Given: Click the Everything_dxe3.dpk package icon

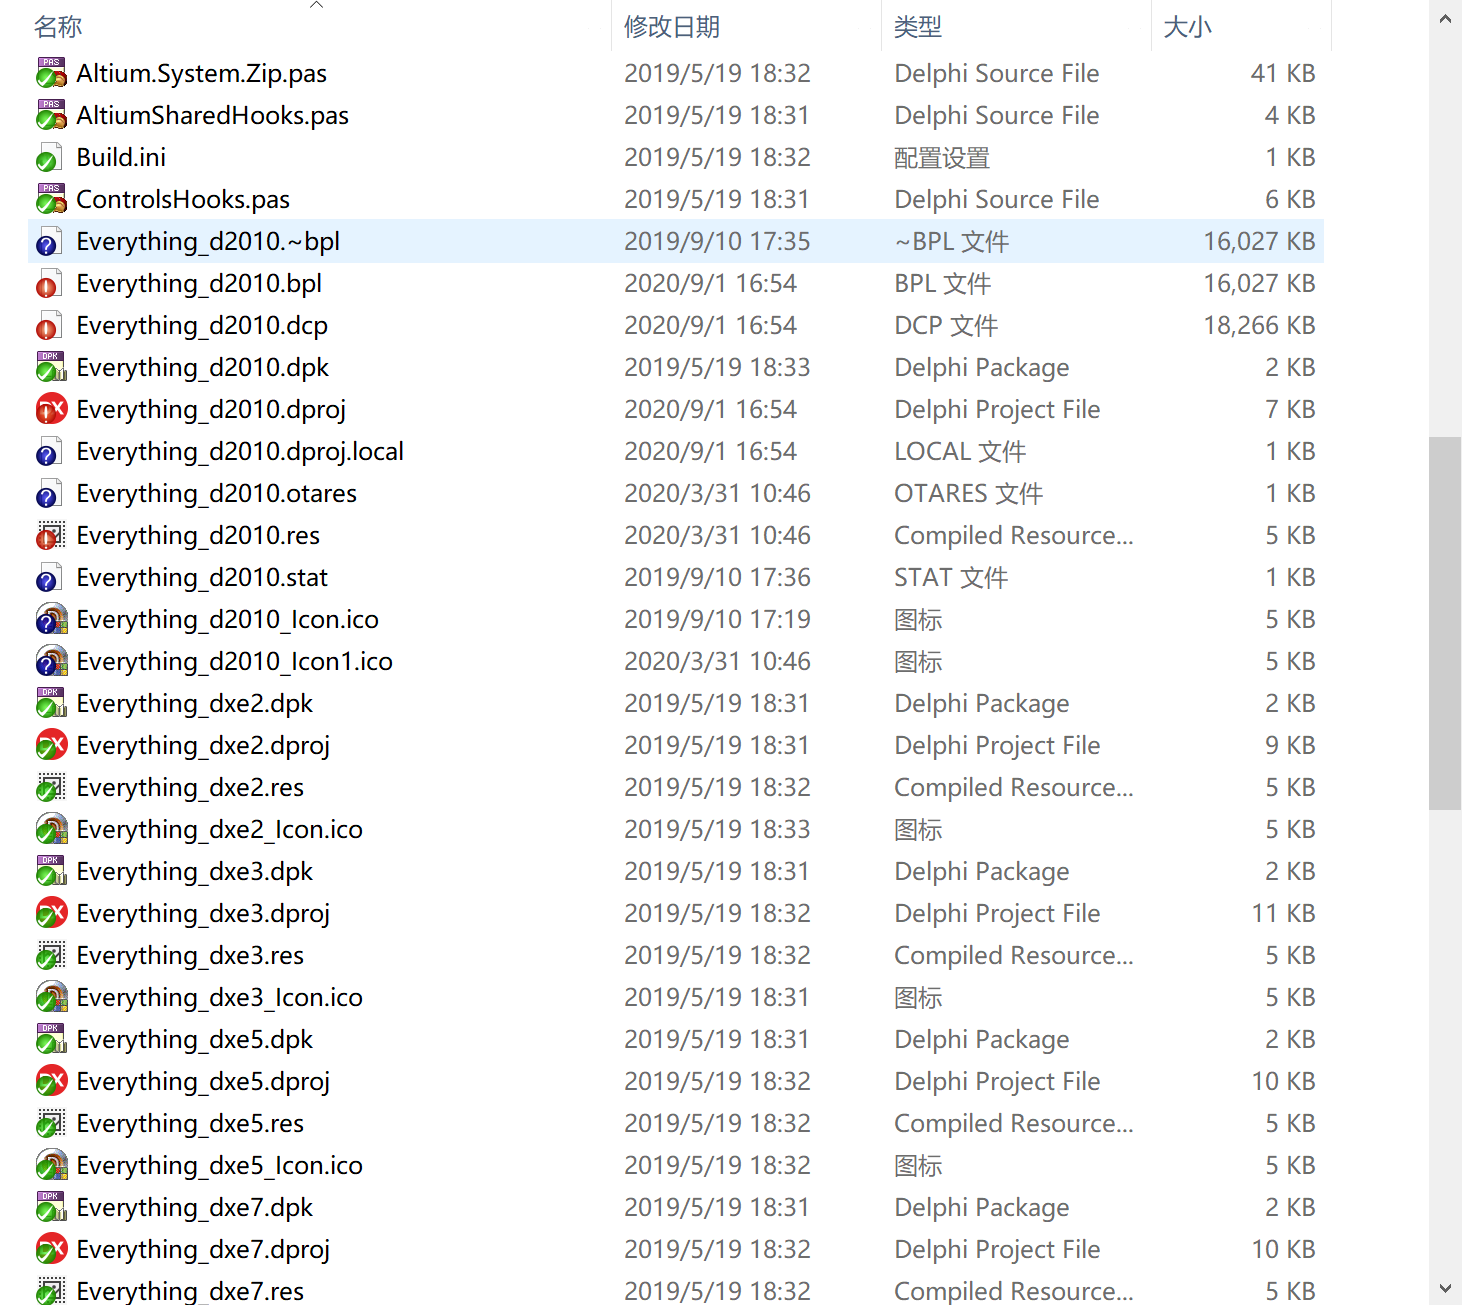Looking at the screenshot, I should (x=51, y=871).
